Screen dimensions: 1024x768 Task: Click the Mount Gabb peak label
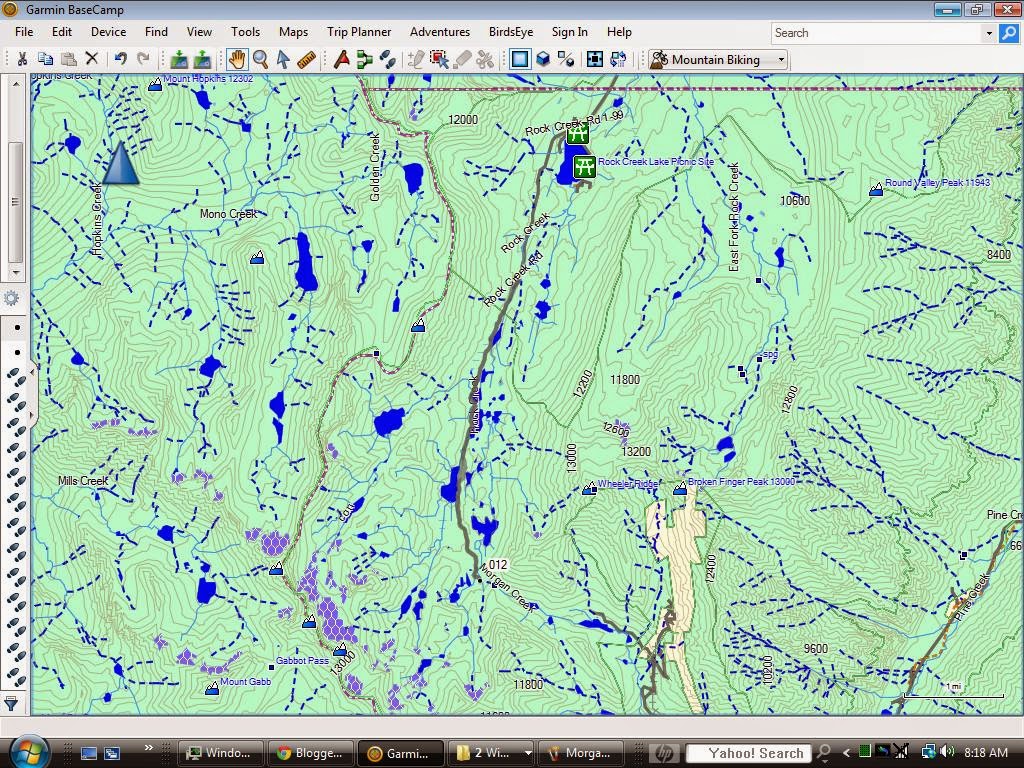click(246, 681)
